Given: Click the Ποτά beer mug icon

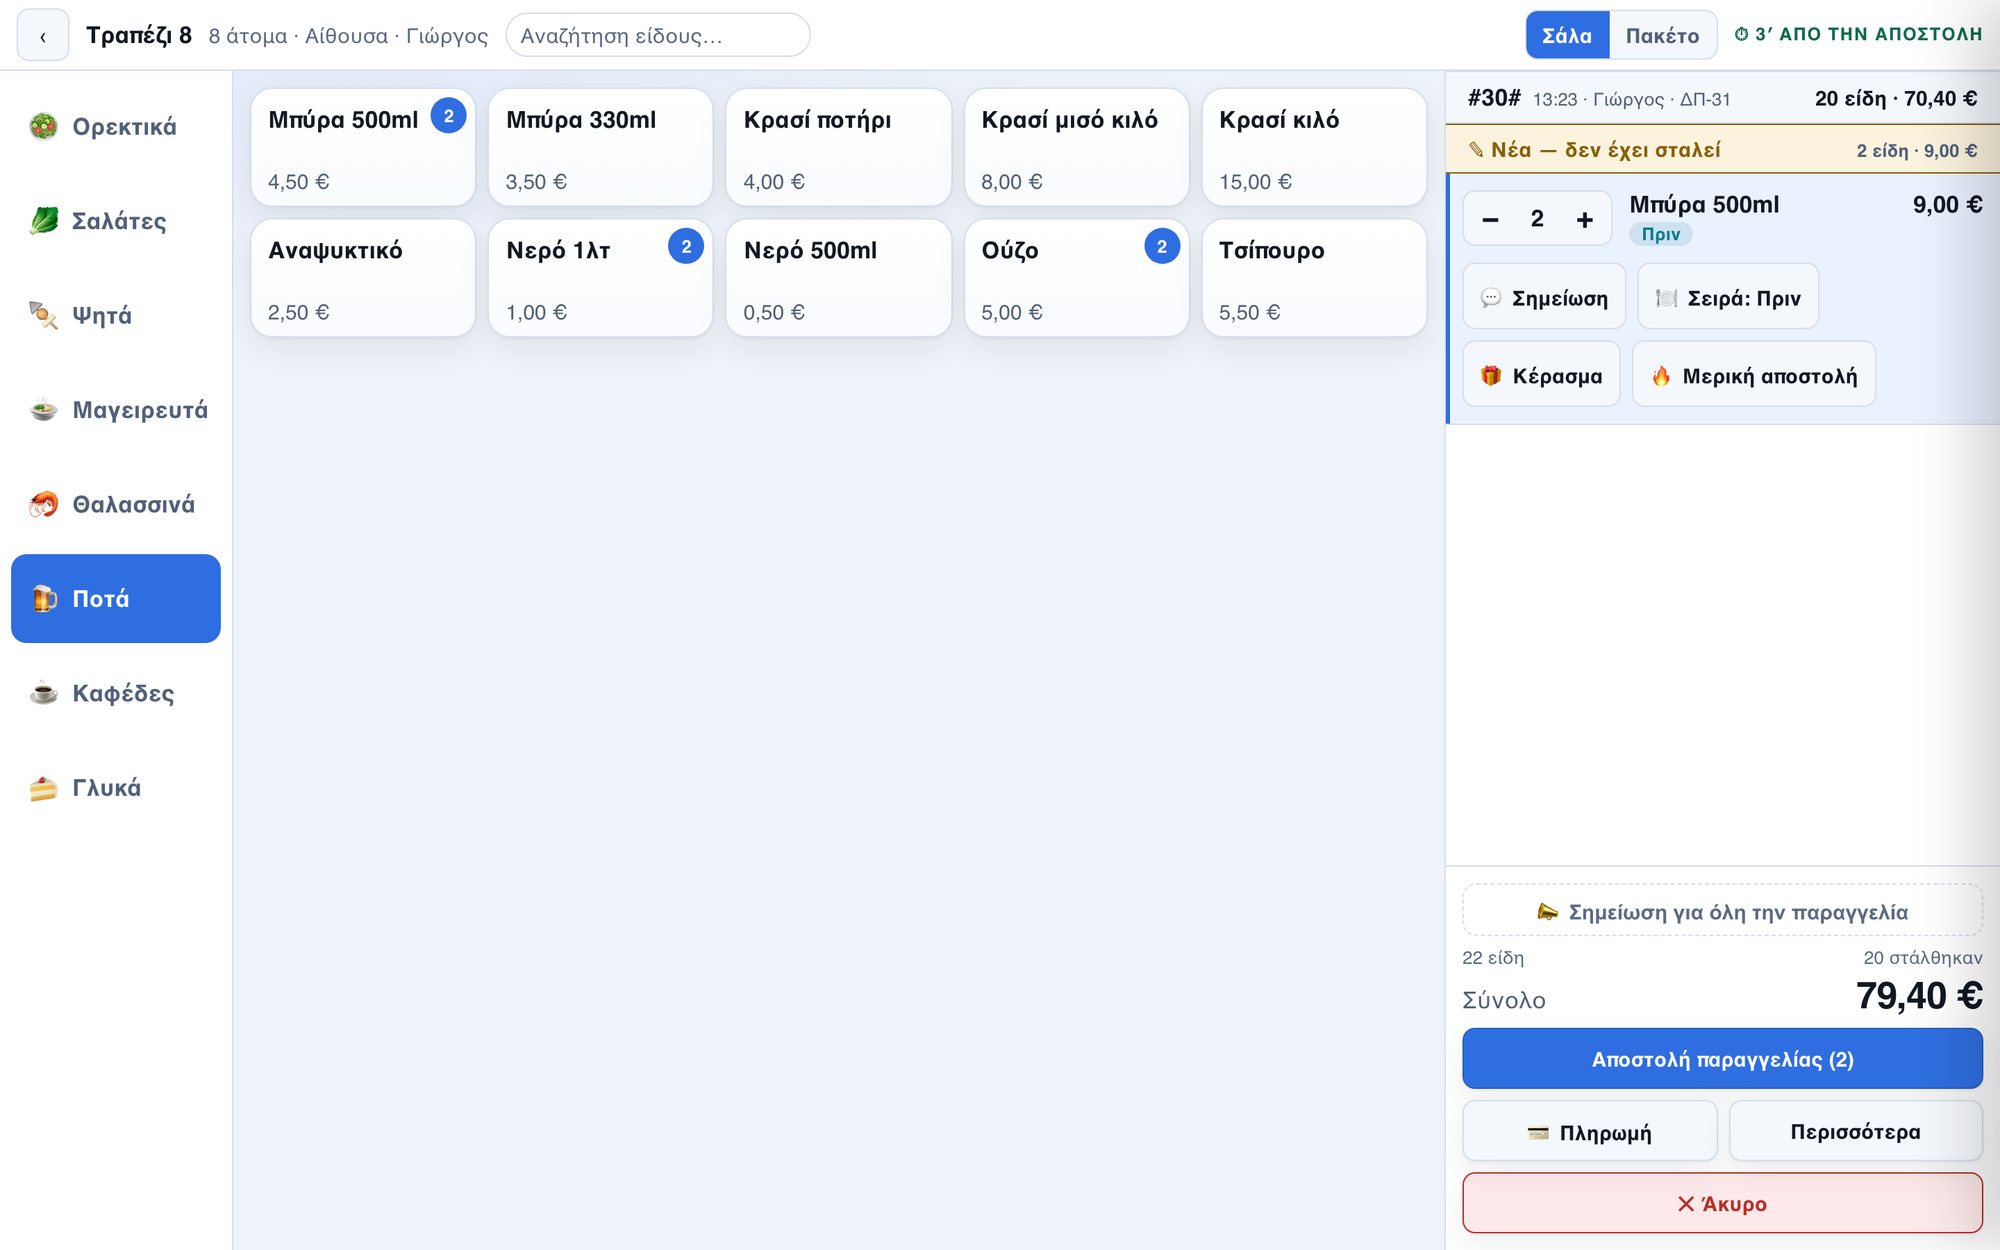Looking at the screenshot, I should coord(44,598).
